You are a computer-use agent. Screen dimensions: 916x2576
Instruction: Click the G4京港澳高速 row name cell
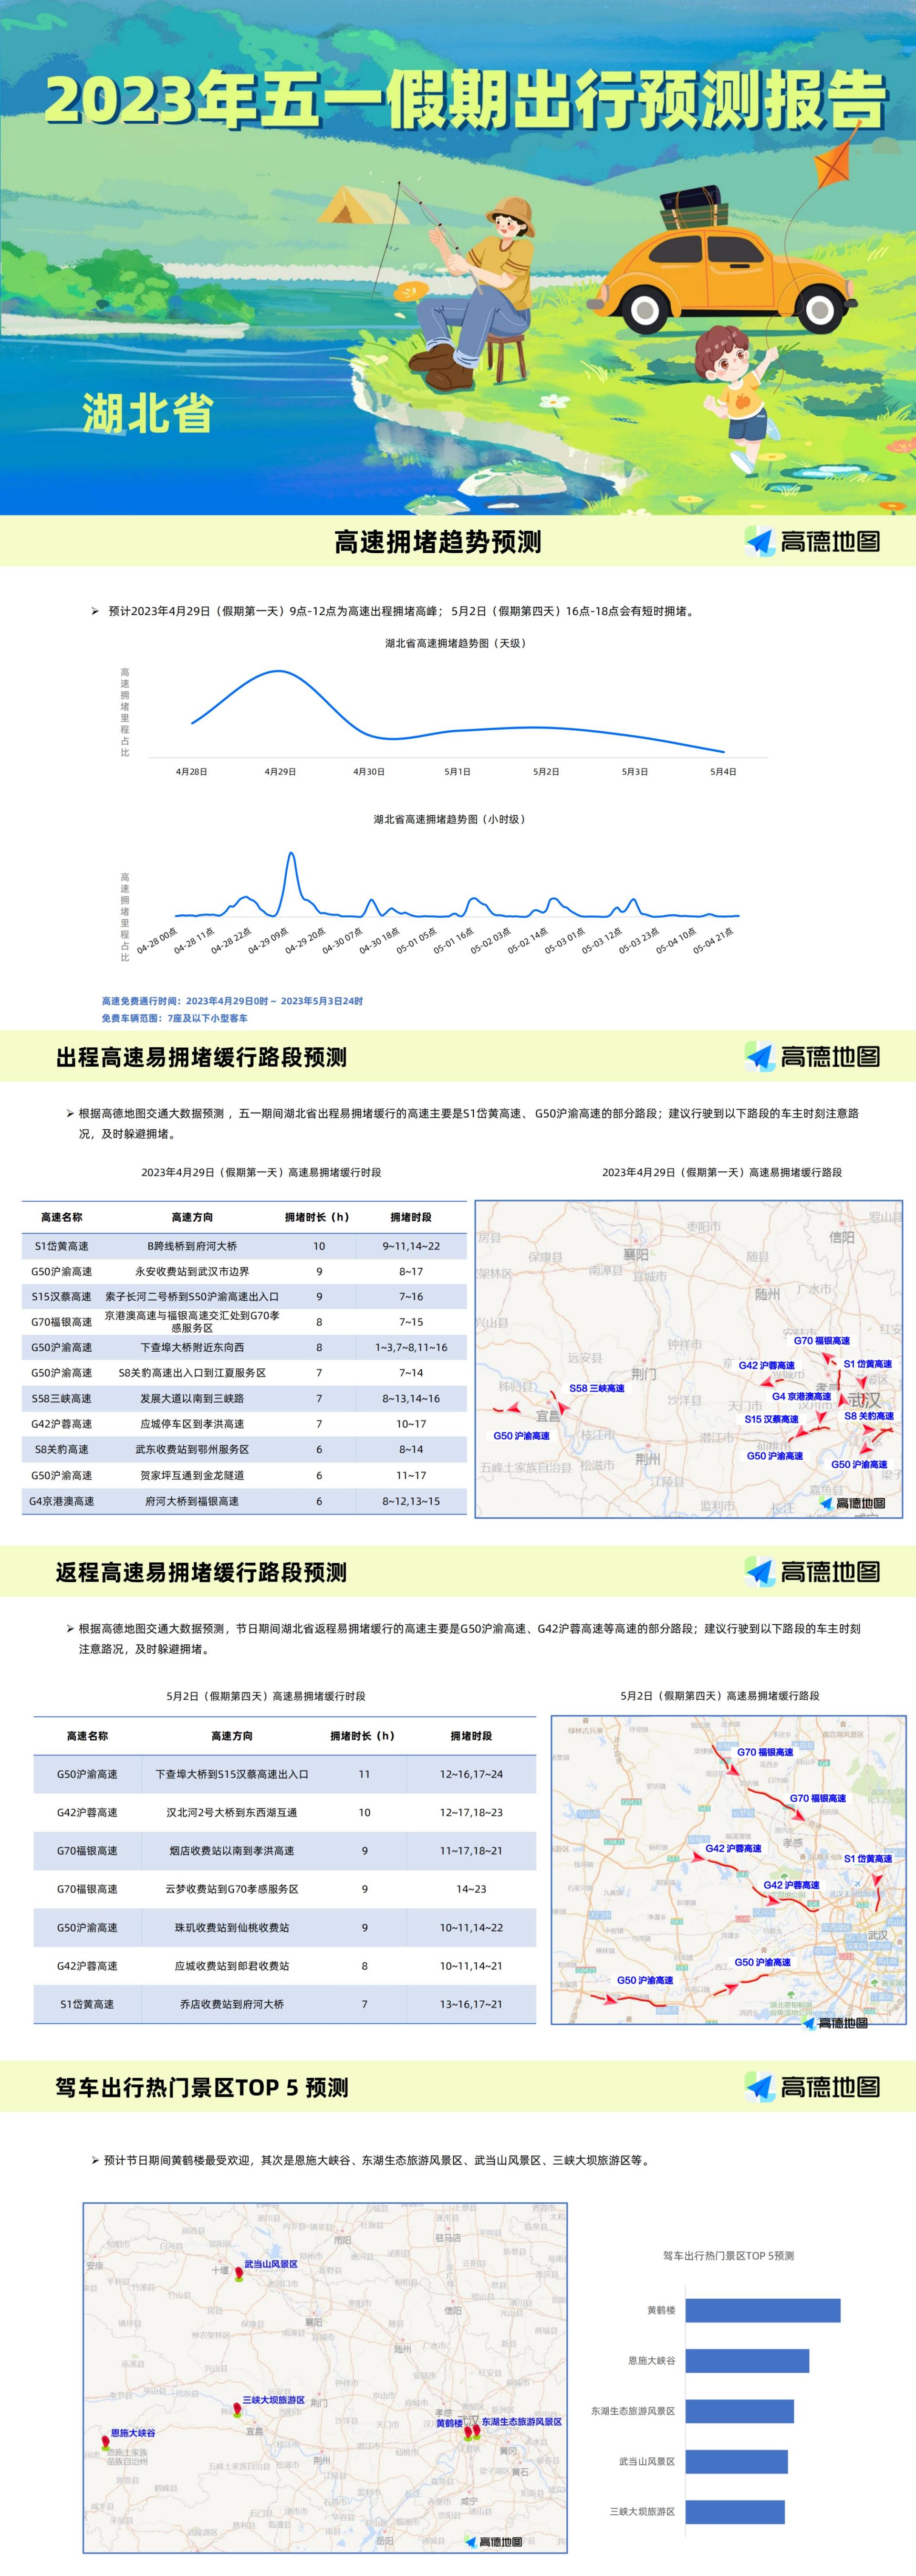(x=61, y=1501)
